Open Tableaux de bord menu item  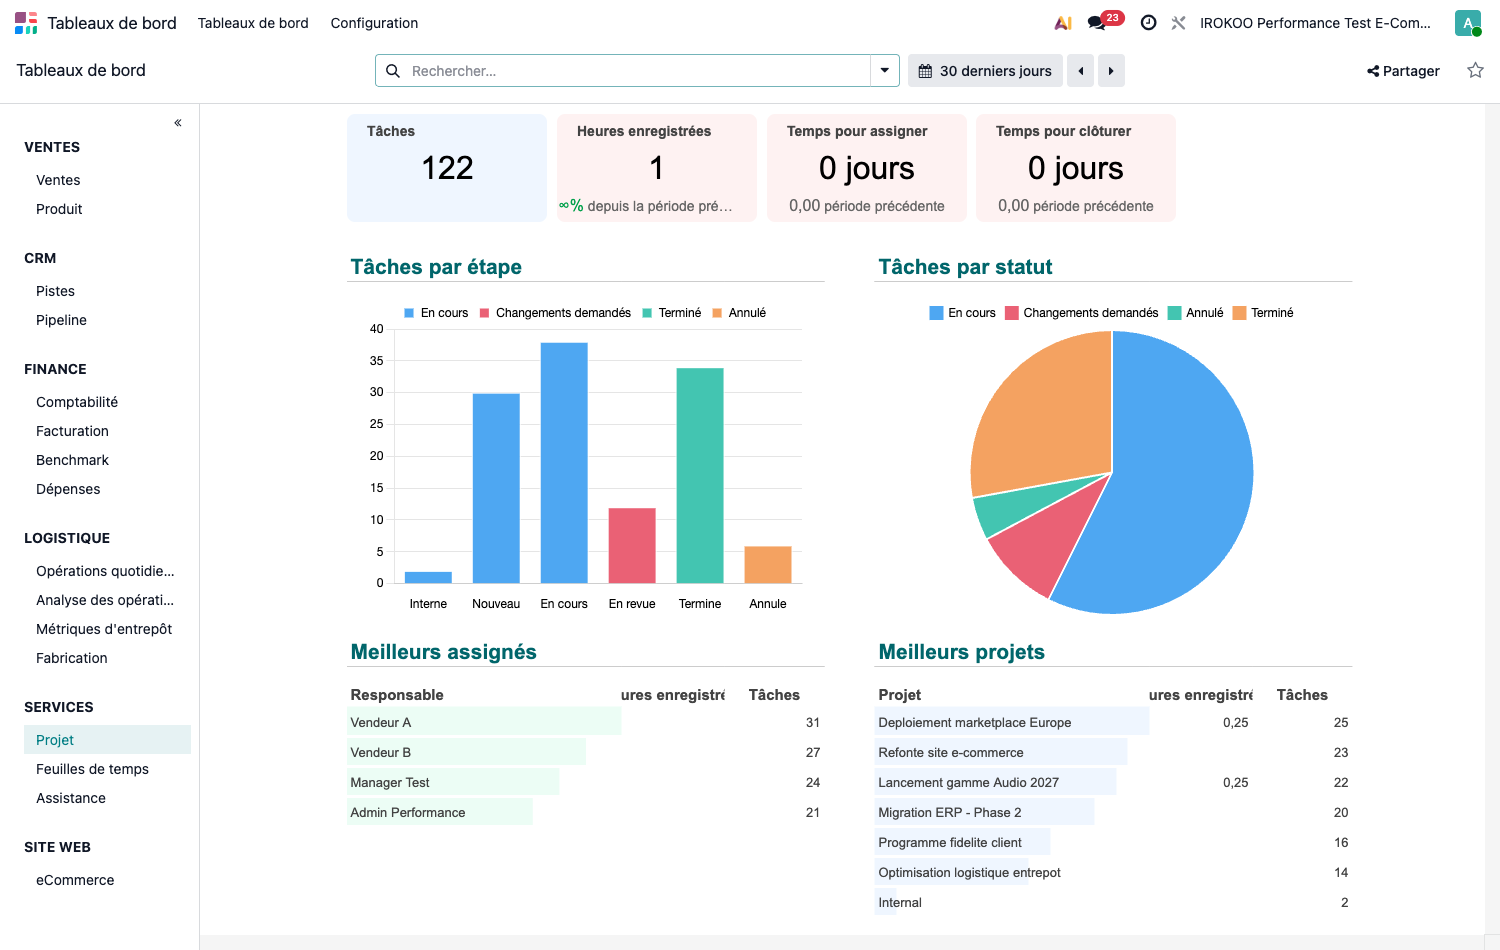[x=253, y=23]
